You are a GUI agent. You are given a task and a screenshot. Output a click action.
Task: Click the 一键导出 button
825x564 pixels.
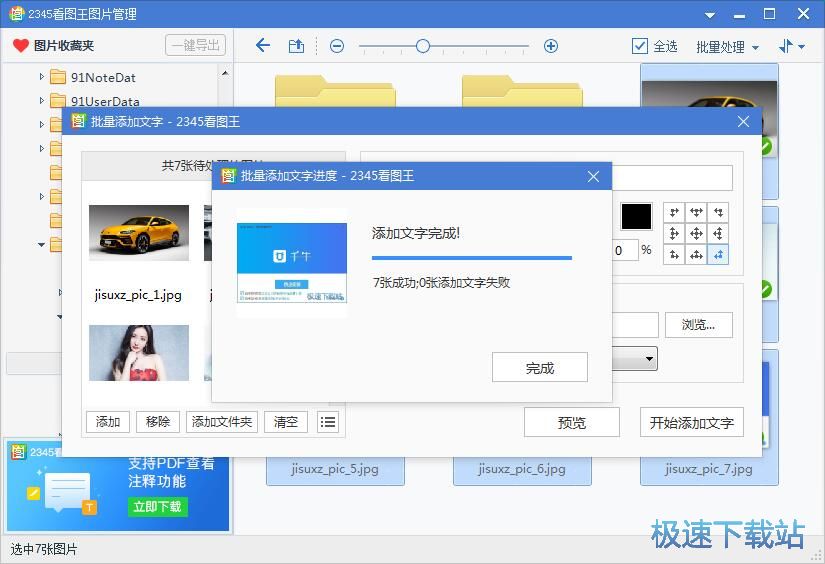[x=195, y=45]
